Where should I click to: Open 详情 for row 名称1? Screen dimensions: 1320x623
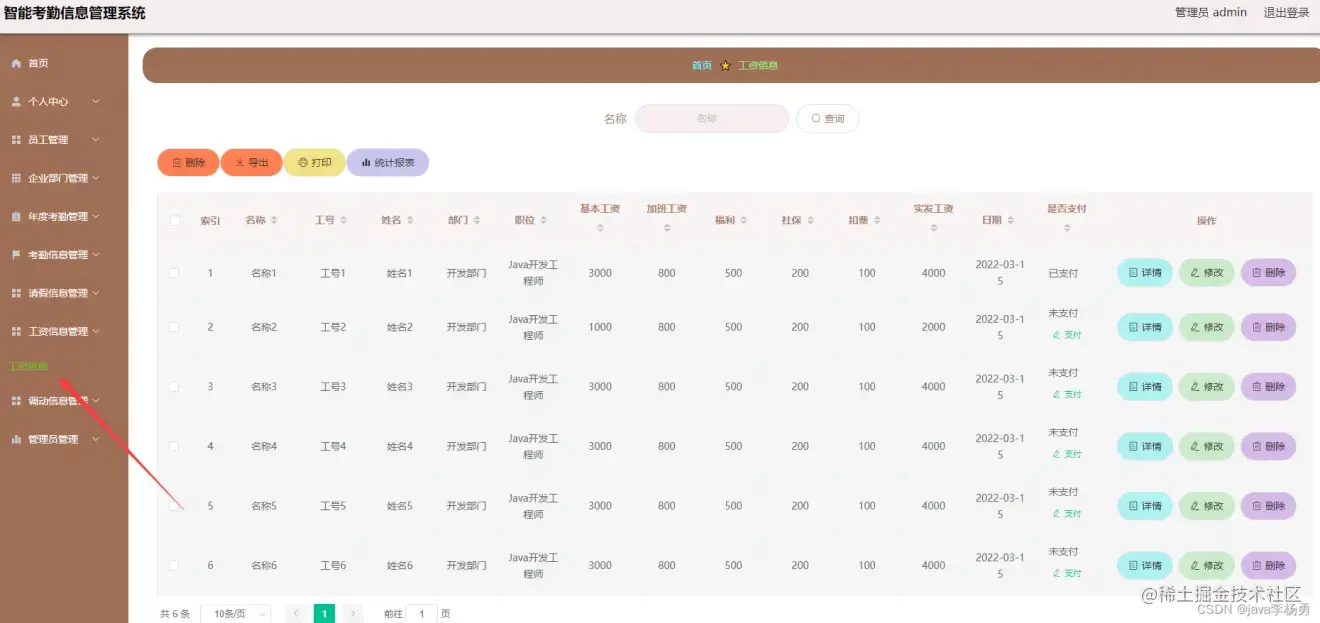[x=1144, y=272]
